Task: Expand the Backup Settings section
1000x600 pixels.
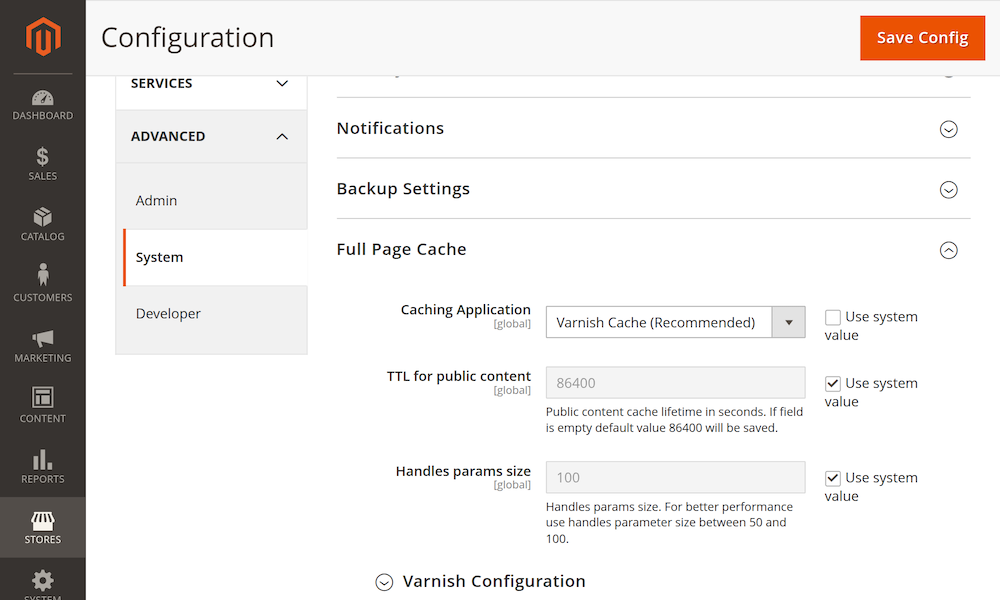Action: tap(948, 190)
